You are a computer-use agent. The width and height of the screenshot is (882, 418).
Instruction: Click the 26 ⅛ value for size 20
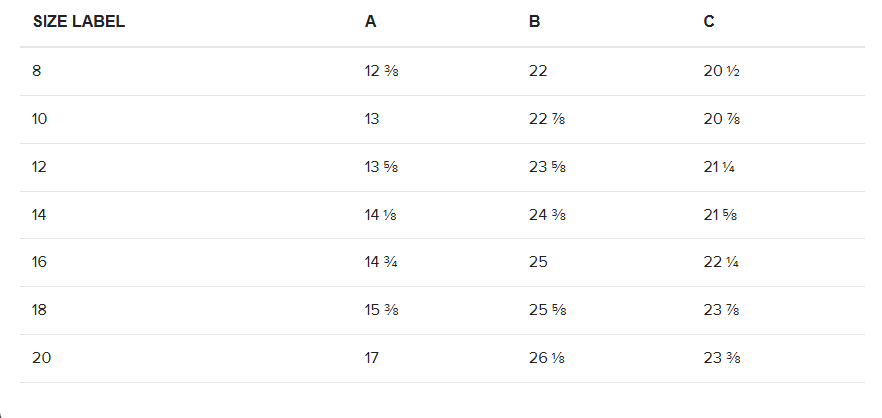coord(547,358)
